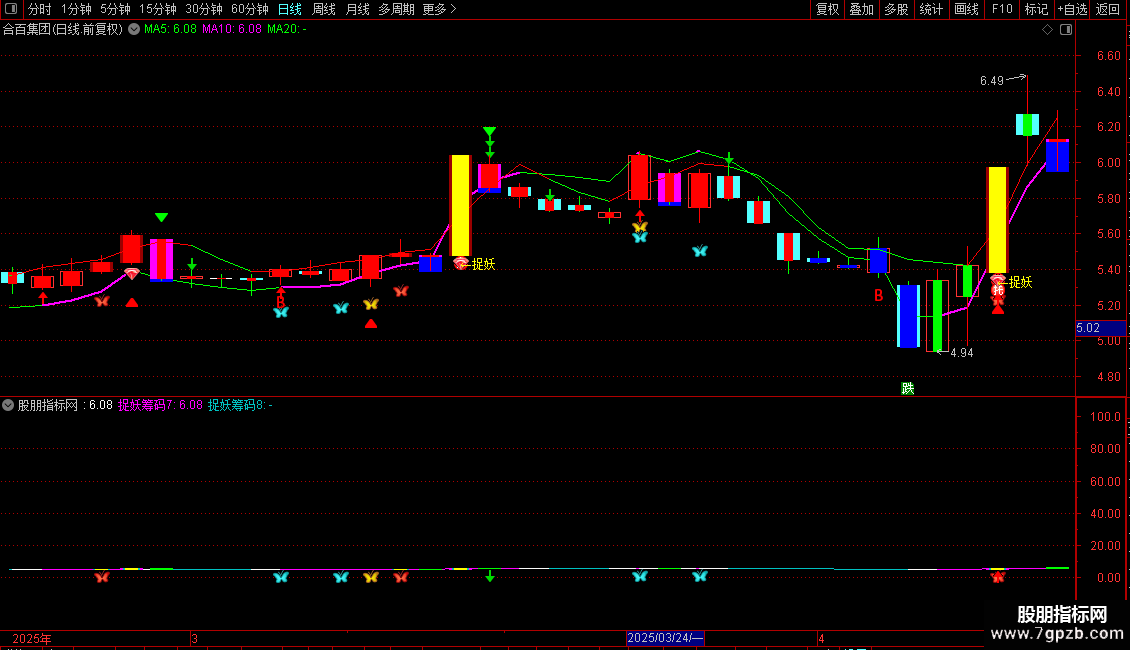The width and height of the screenshot is (1130, 650).
Task: Click the 5.02 current price tag on axis
Action: point(1100,328)
